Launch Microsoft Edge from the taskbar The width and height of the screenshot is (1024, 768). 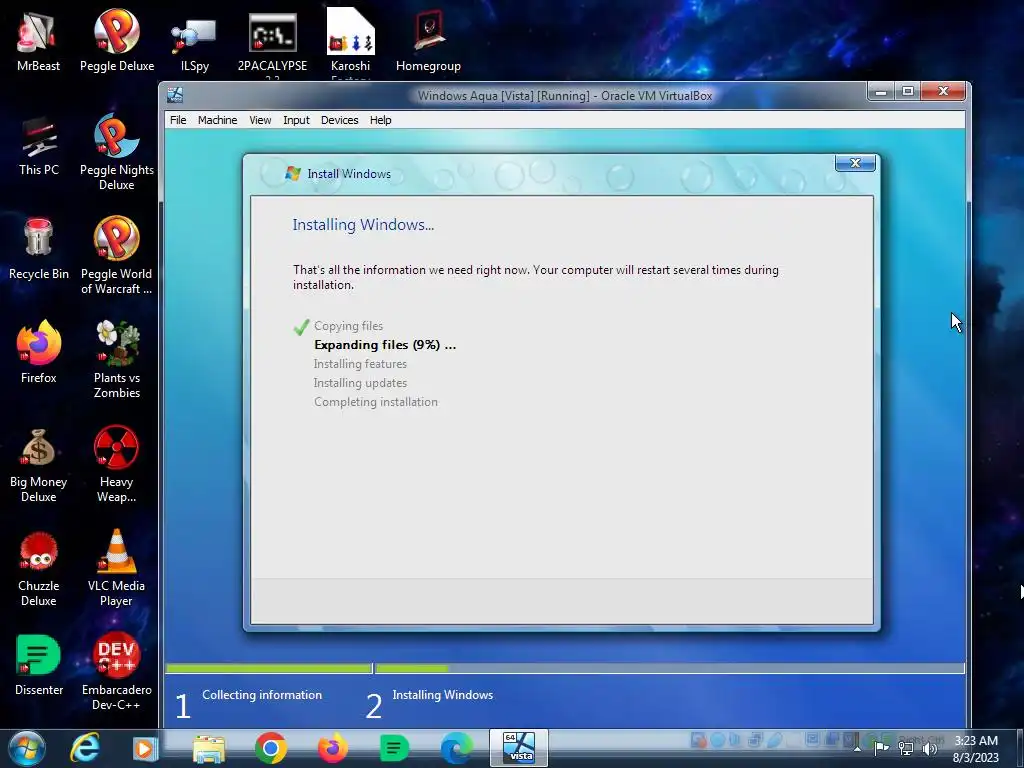[x=456, y=748]
